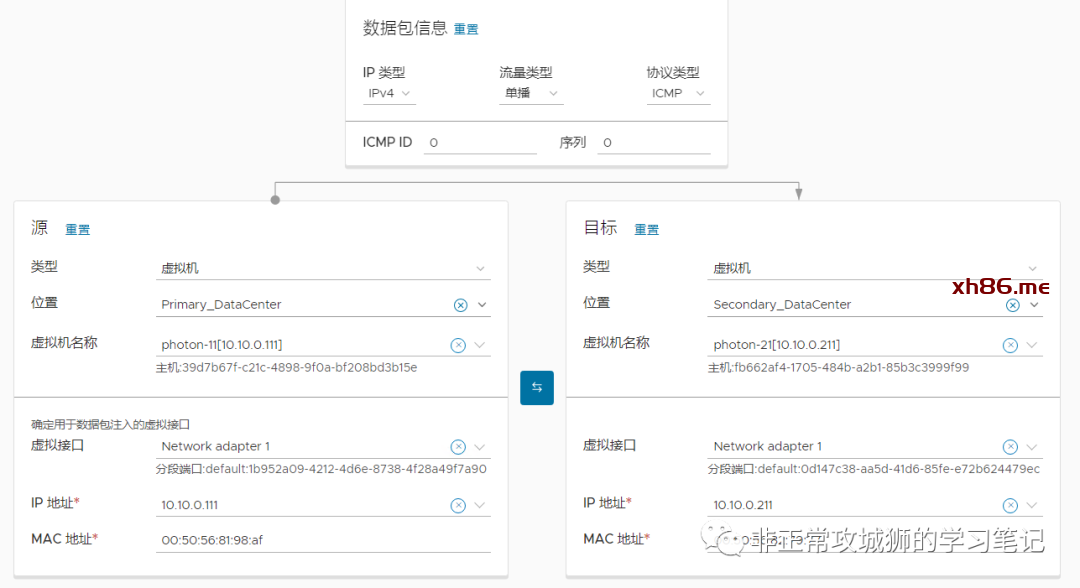
Task: Click the swap source and destination button
Action: coord(536,387)
